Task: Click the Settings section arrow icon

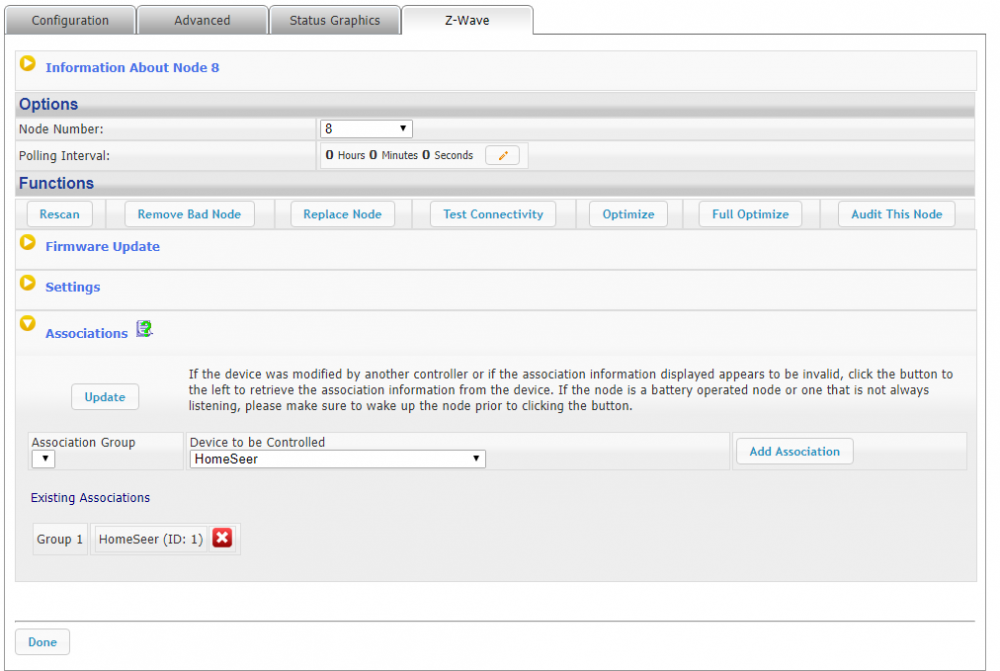Action: point(28,283)
